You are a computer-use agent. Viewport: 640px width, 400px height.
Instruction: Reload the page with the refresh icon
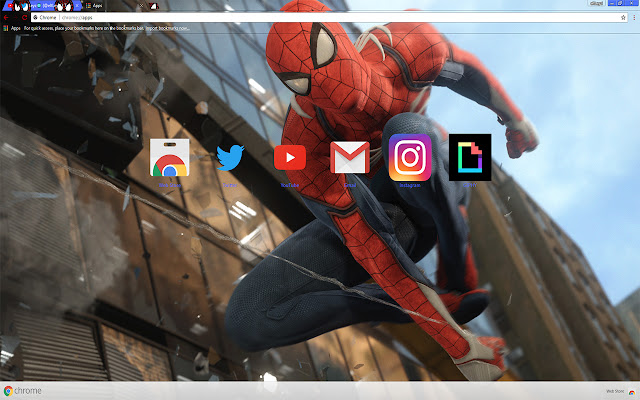24,18
